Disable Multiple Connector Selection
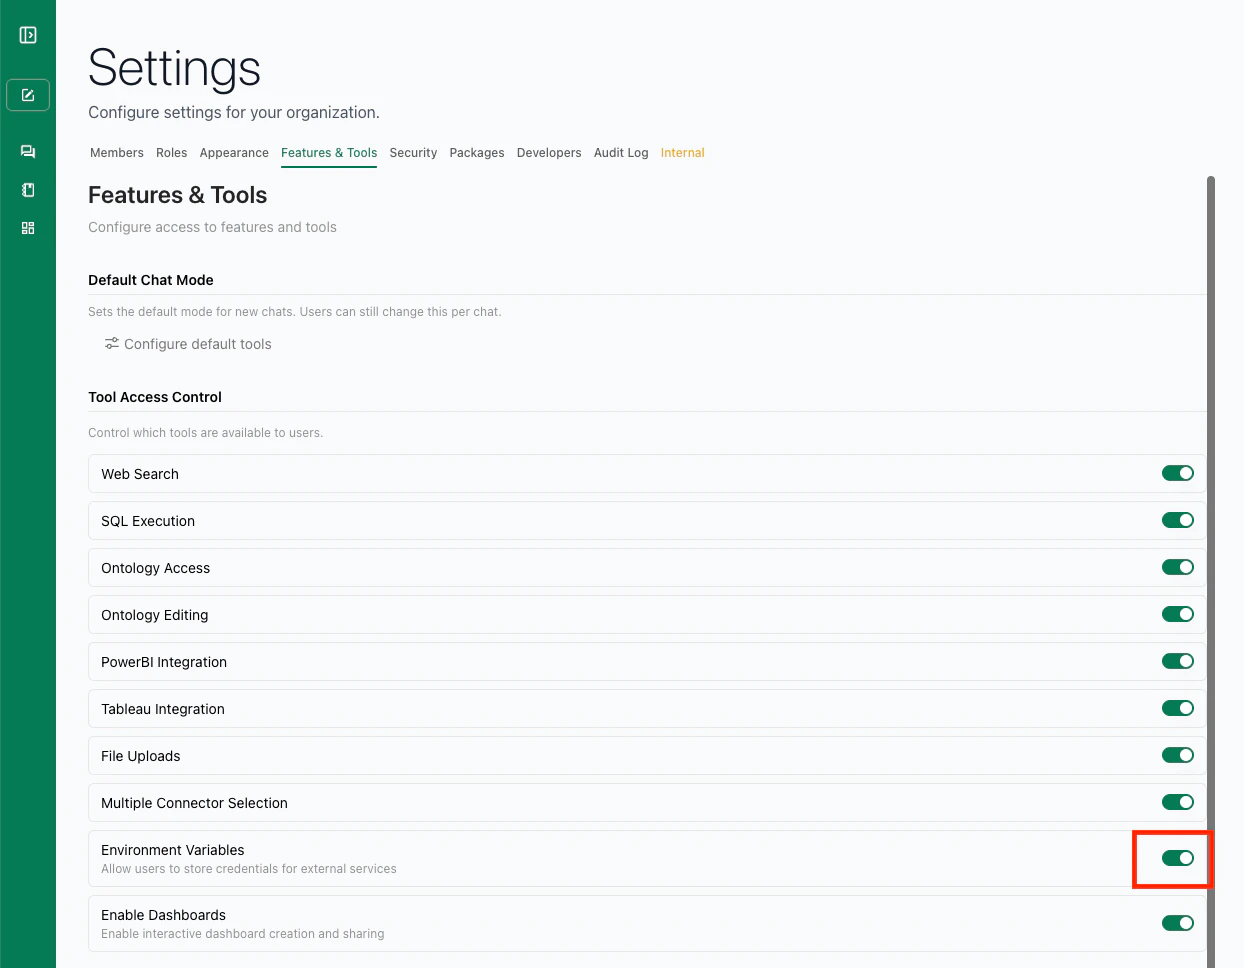 click(x=1177, y=802)
